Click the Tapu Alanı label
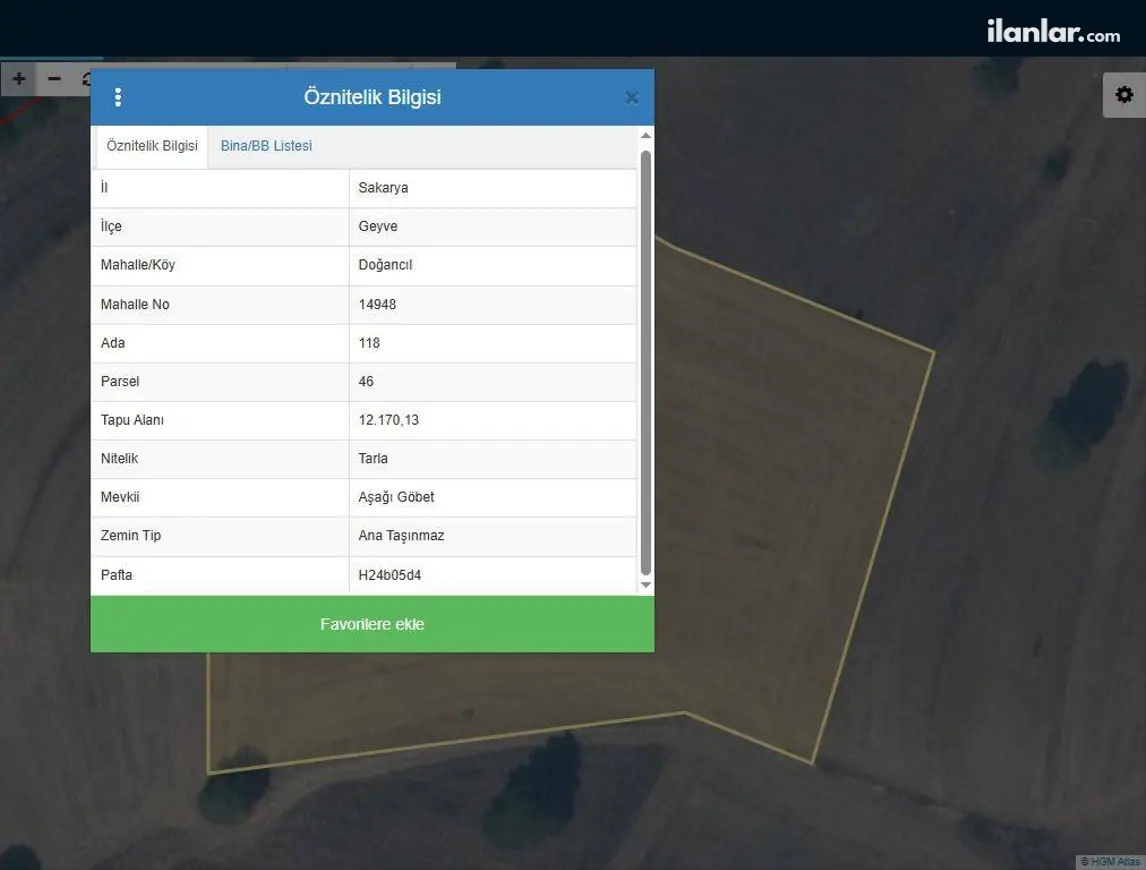This screenshot has height=870, width=1146. (132, 420)
